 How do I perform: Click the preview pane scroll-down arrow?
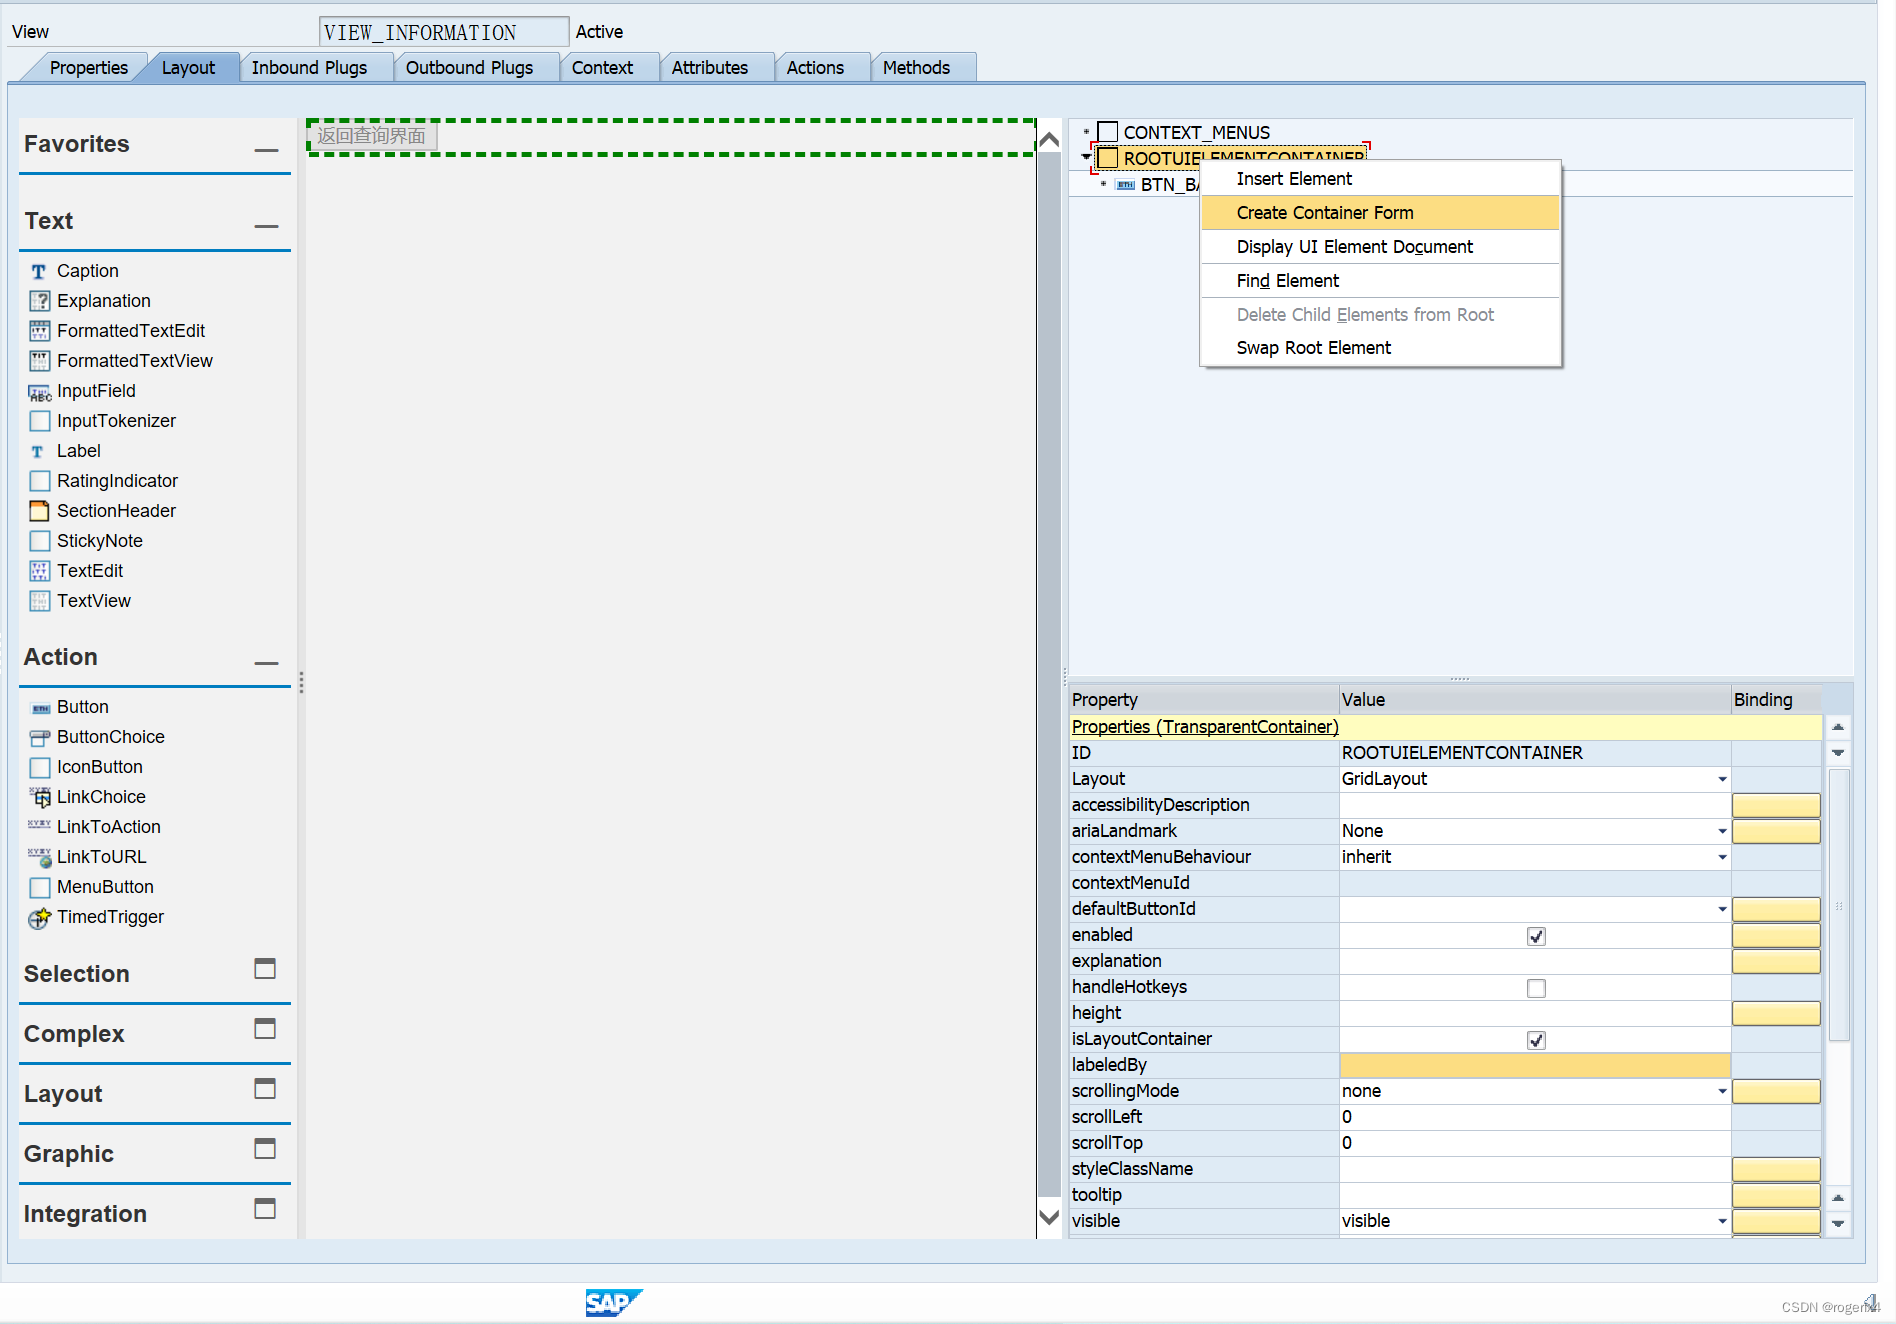[x=1049, y=1217]
